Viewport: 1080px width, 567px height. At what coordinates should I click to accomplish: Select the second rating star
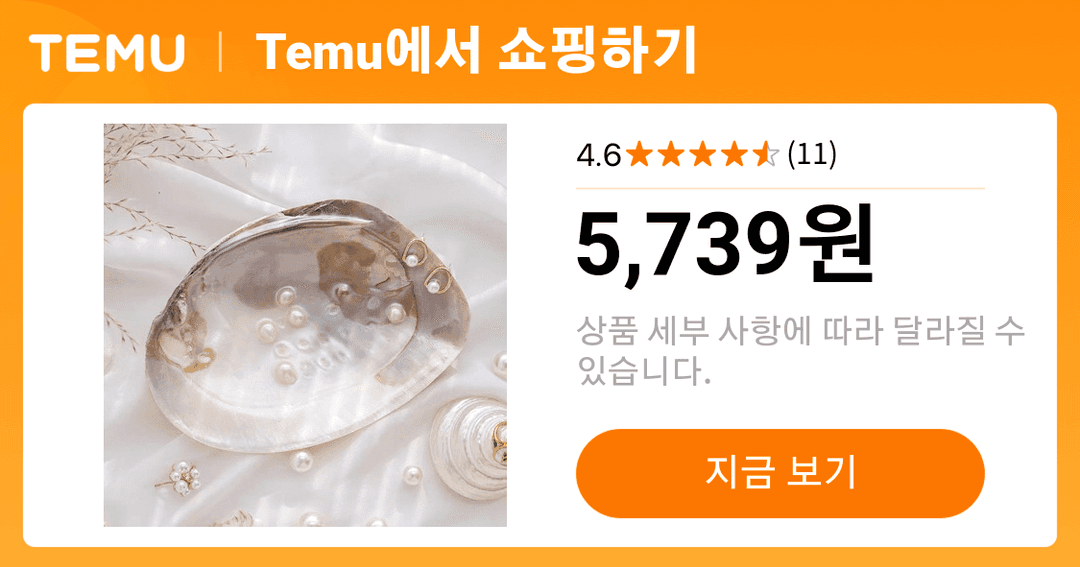coord(671,154)
